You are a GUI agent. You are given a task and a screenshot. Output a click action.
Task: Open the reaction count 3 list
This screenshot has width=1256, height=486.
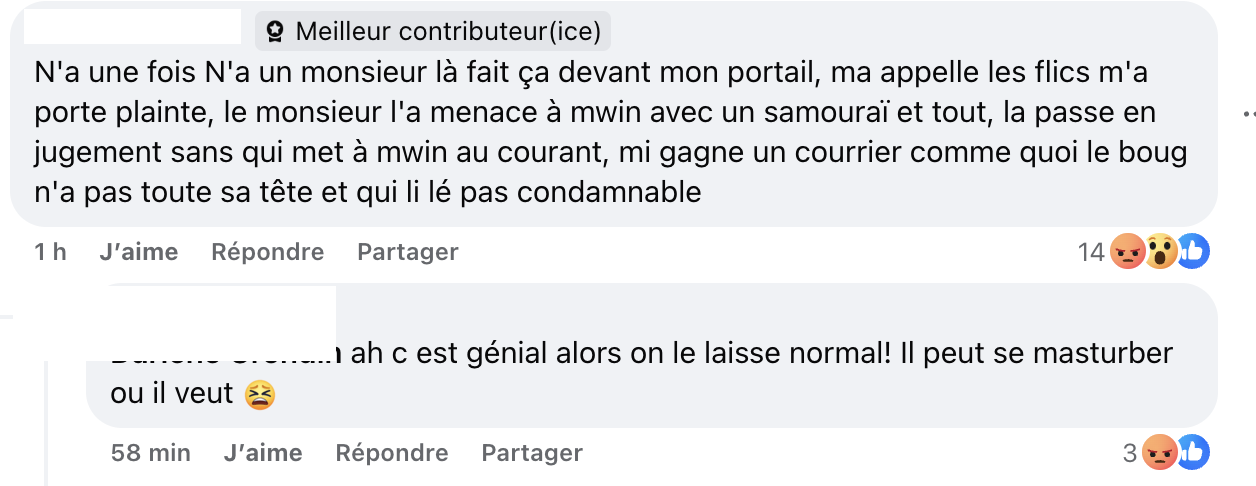coord(1130,453)
